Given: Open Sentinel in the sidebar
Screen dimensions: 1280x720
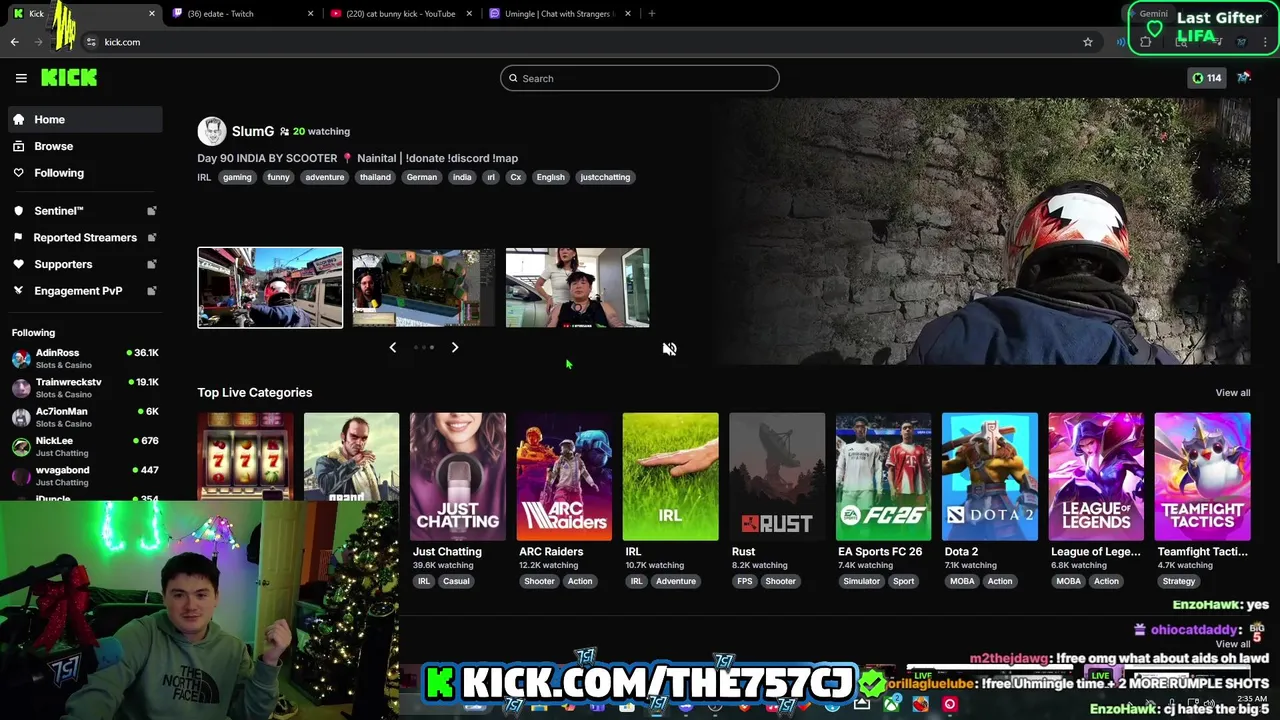Looking at the screenshot, I should point(84,211).
